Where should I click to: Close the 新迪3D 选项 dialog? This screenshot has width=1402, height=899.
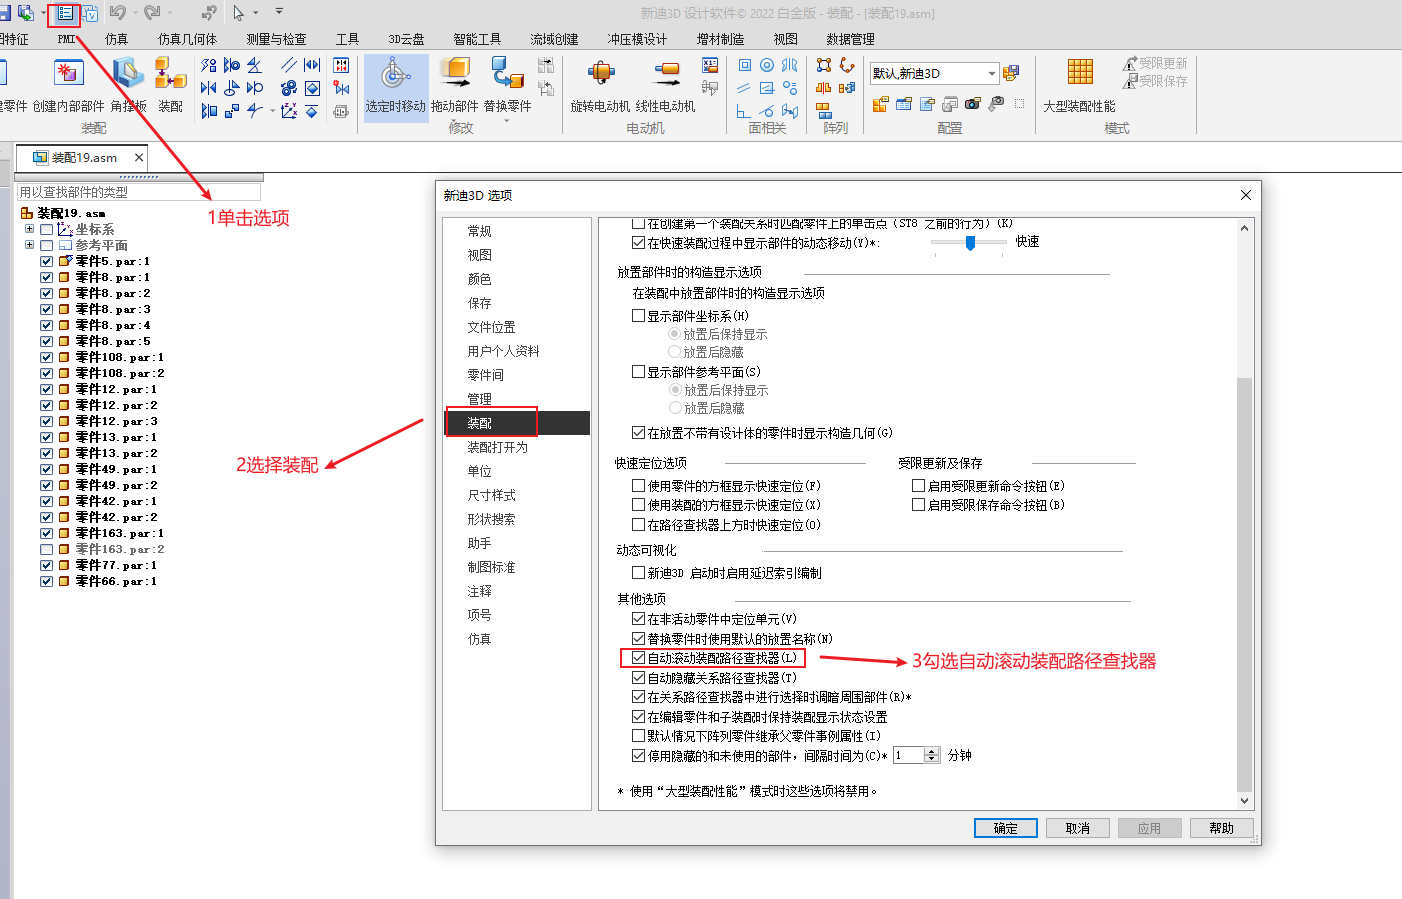[1246, 195]
